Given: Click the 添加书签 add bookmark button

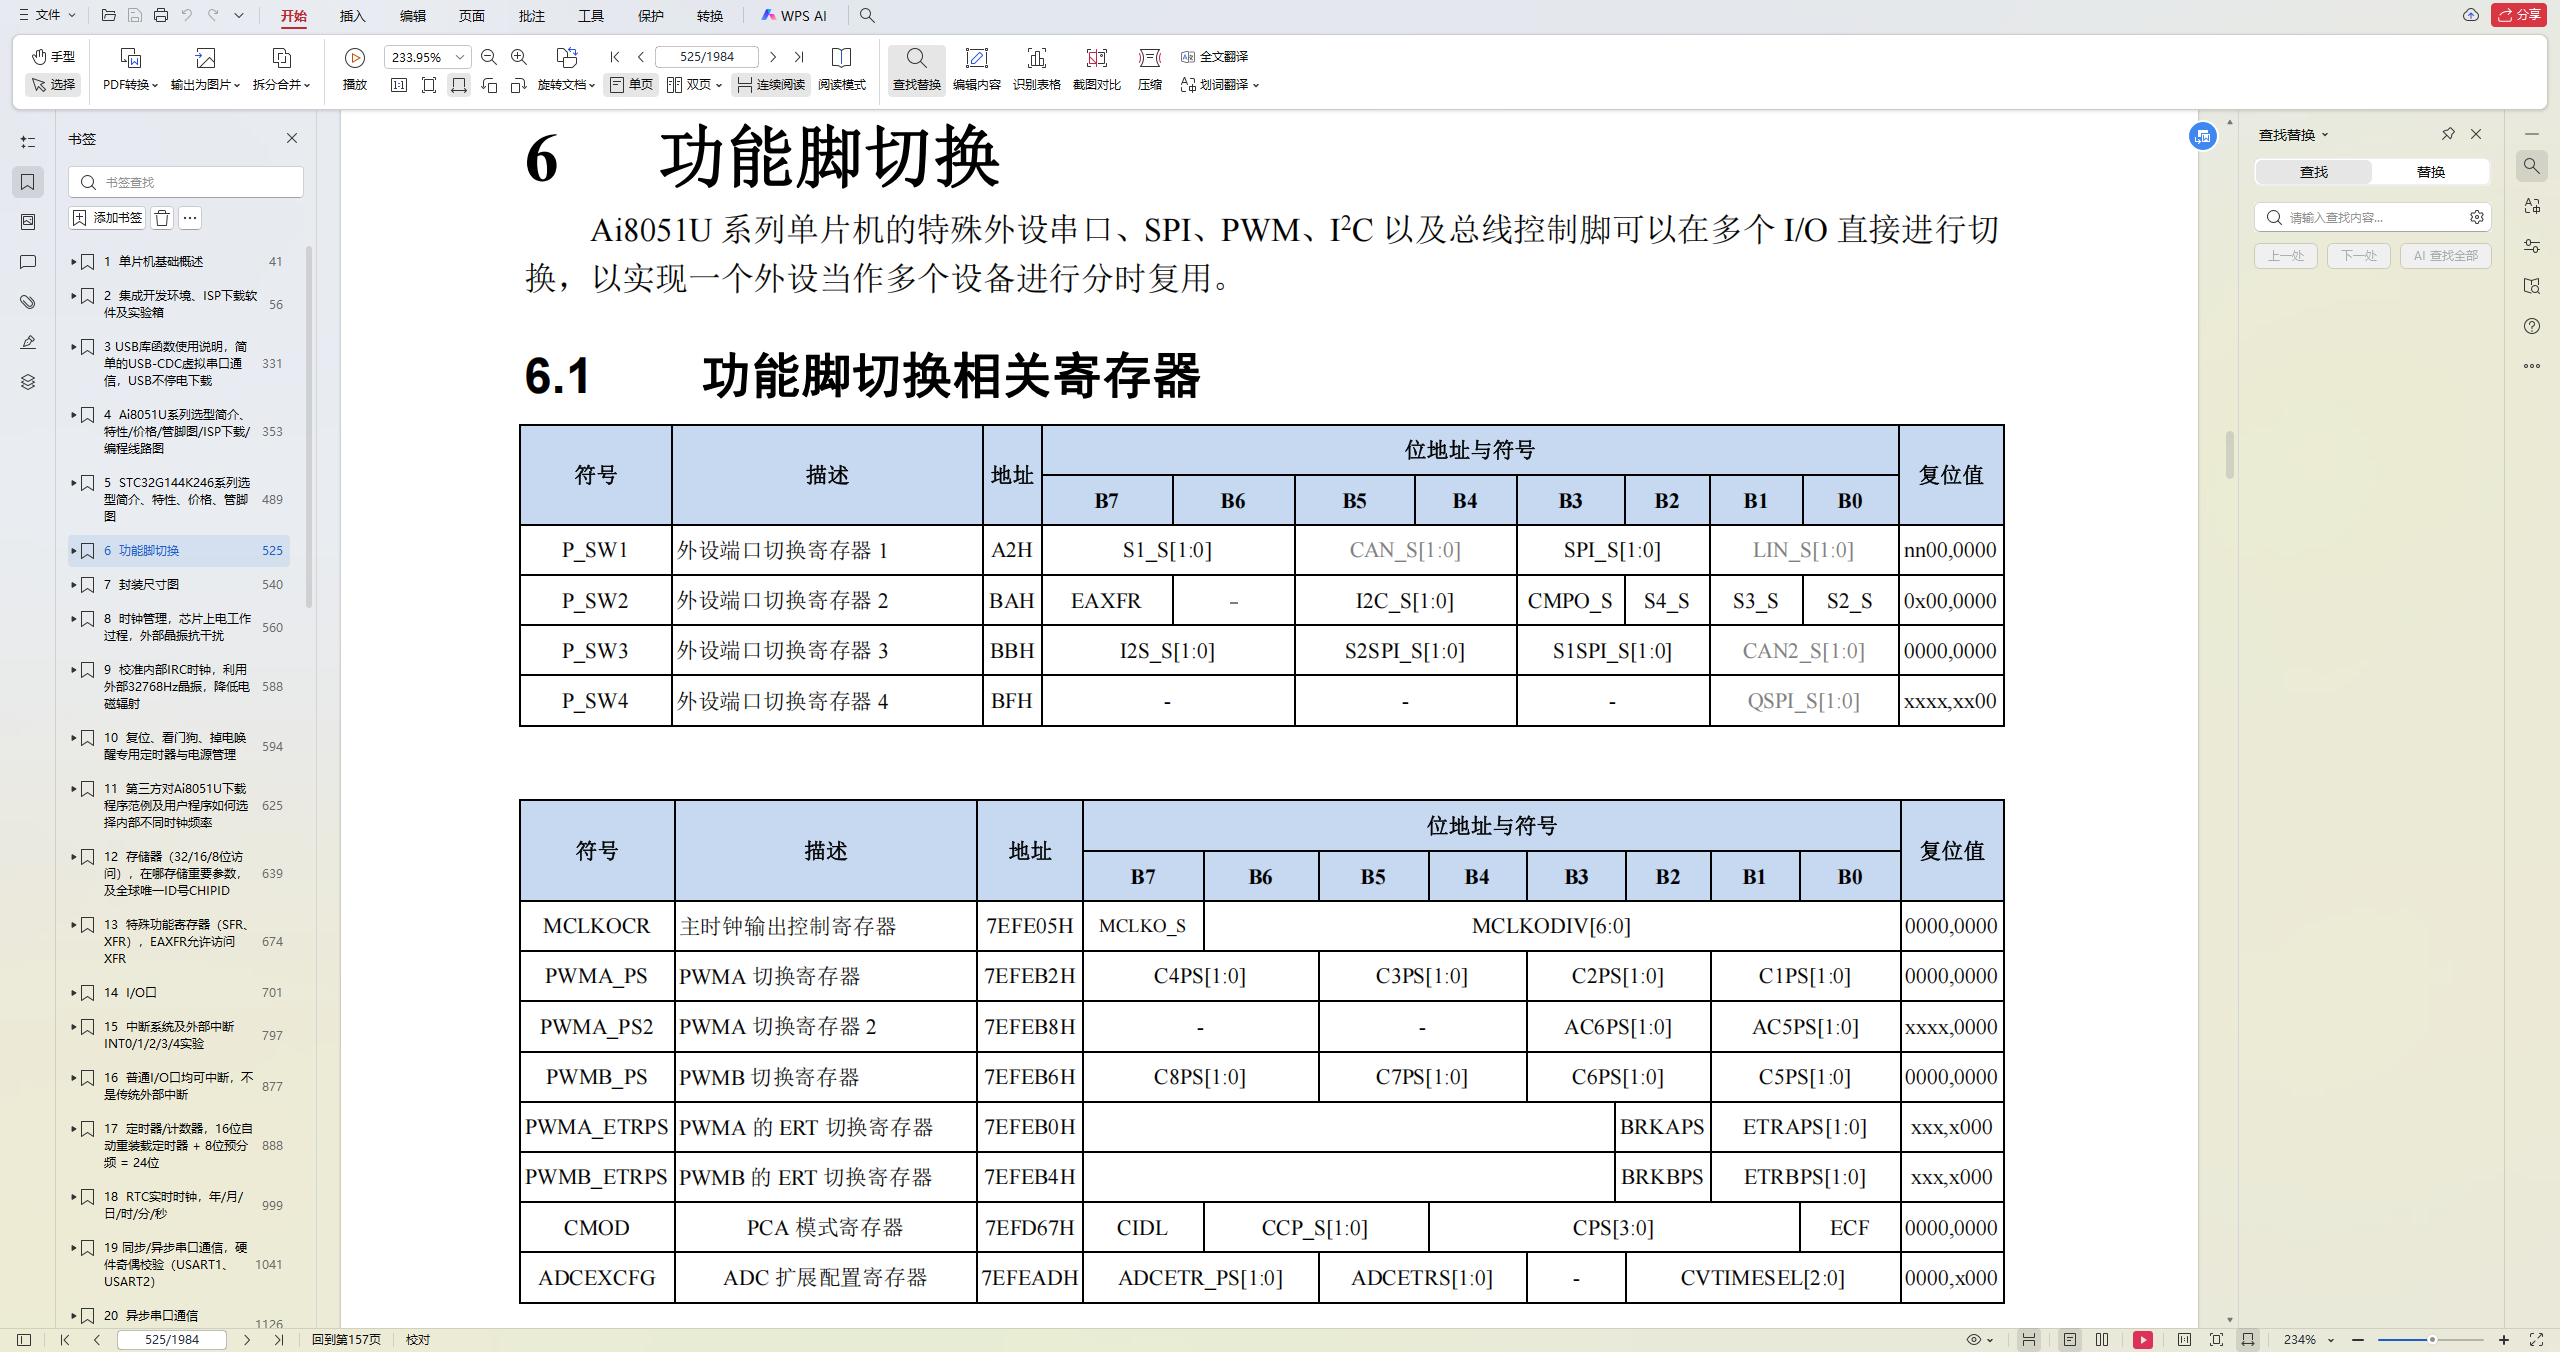Looking at the screenshot, I should click(x=106, y=217).
